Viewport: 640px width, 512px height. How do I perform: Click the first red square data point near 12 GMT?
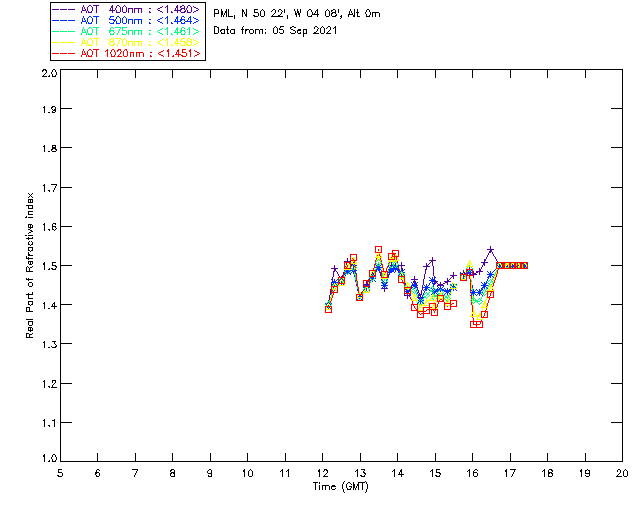pos(328,309)
